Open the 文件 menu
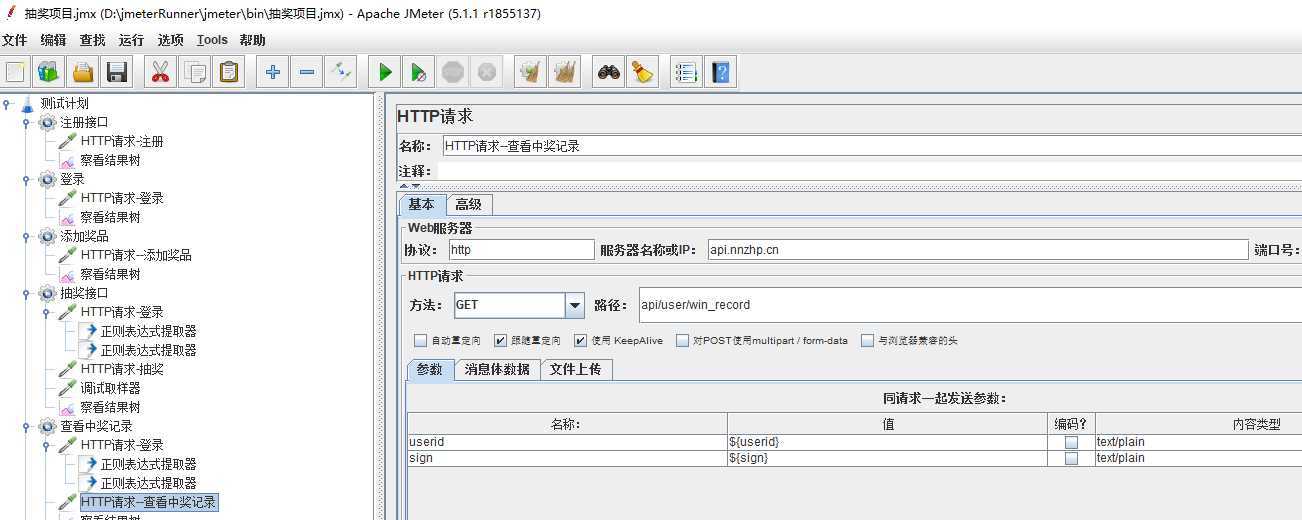The height and width of the screenshot is (520, 1302). (15, 40)
